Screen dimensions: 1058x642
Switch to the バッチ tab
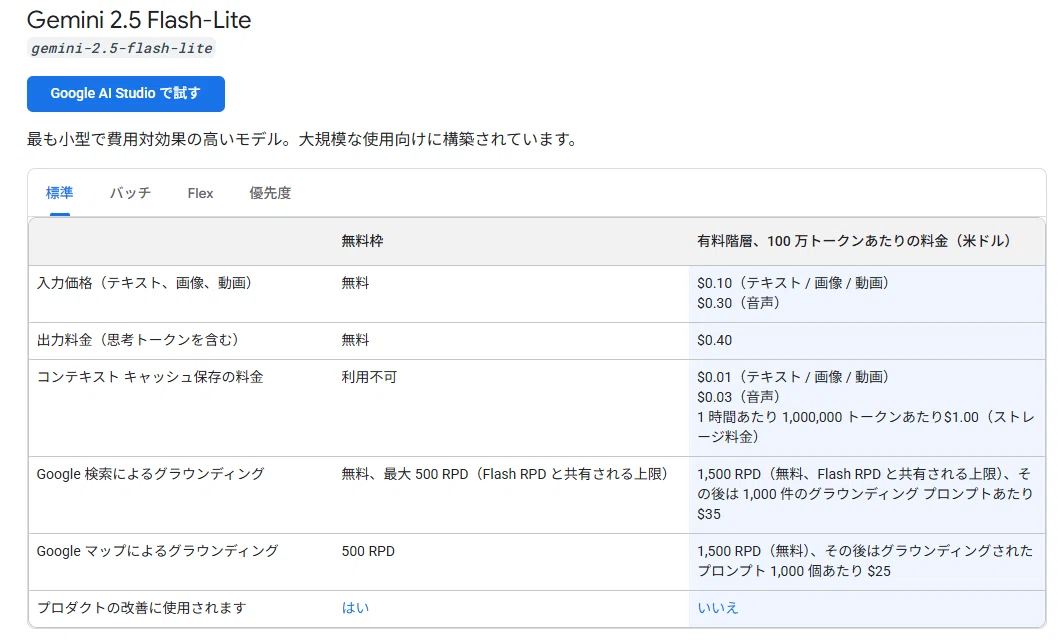click(130, 193)
